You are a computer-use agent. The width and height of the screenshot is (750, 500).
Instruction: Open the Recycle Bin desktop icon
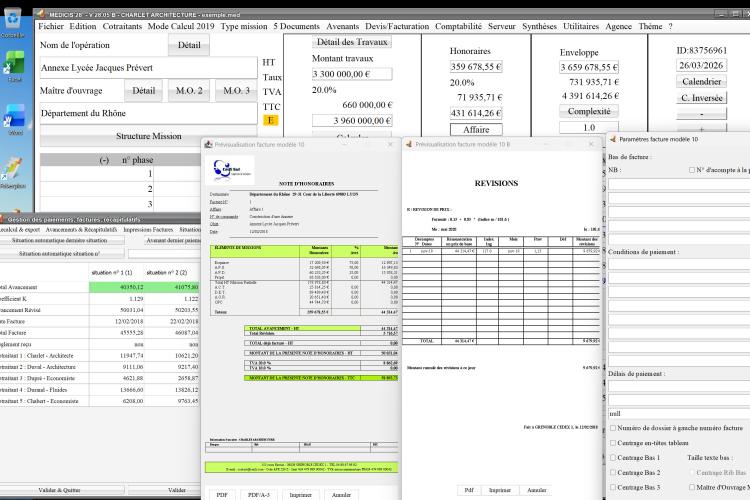pos(13,20)
